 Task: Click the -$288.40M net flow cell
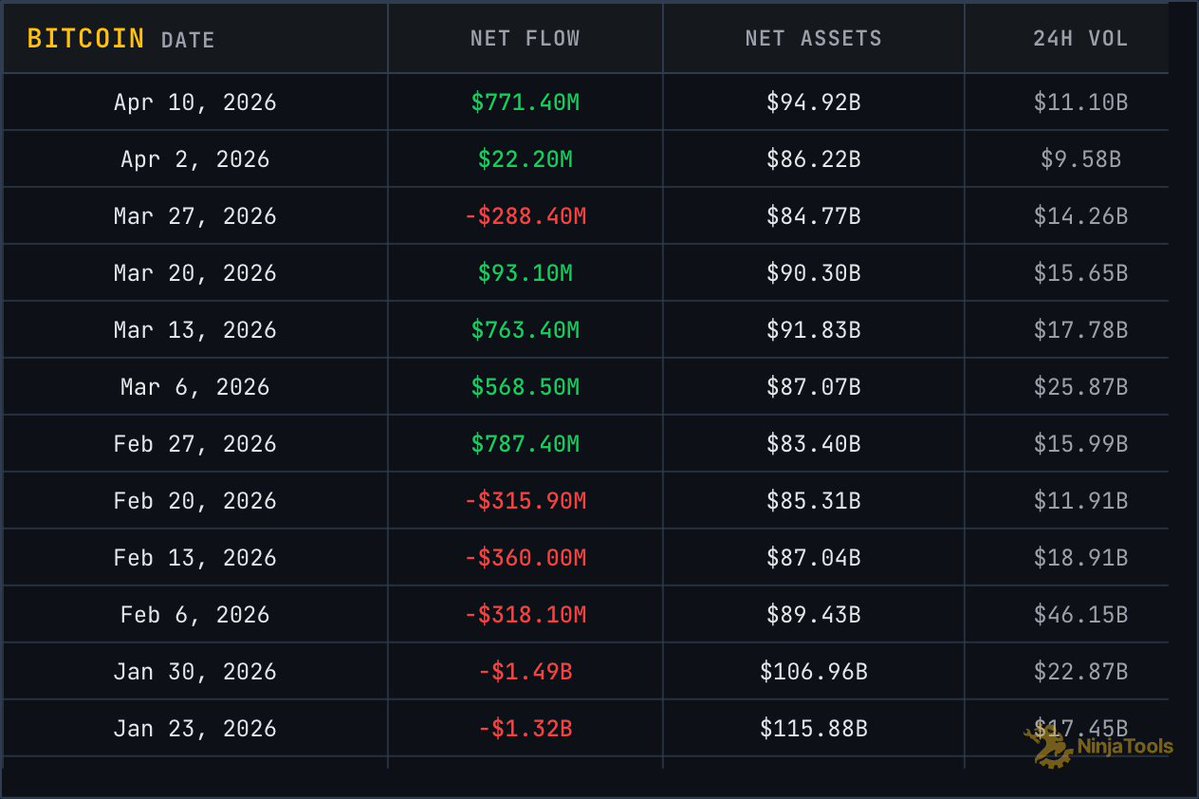pyautogui.click(x=525, y=216)
